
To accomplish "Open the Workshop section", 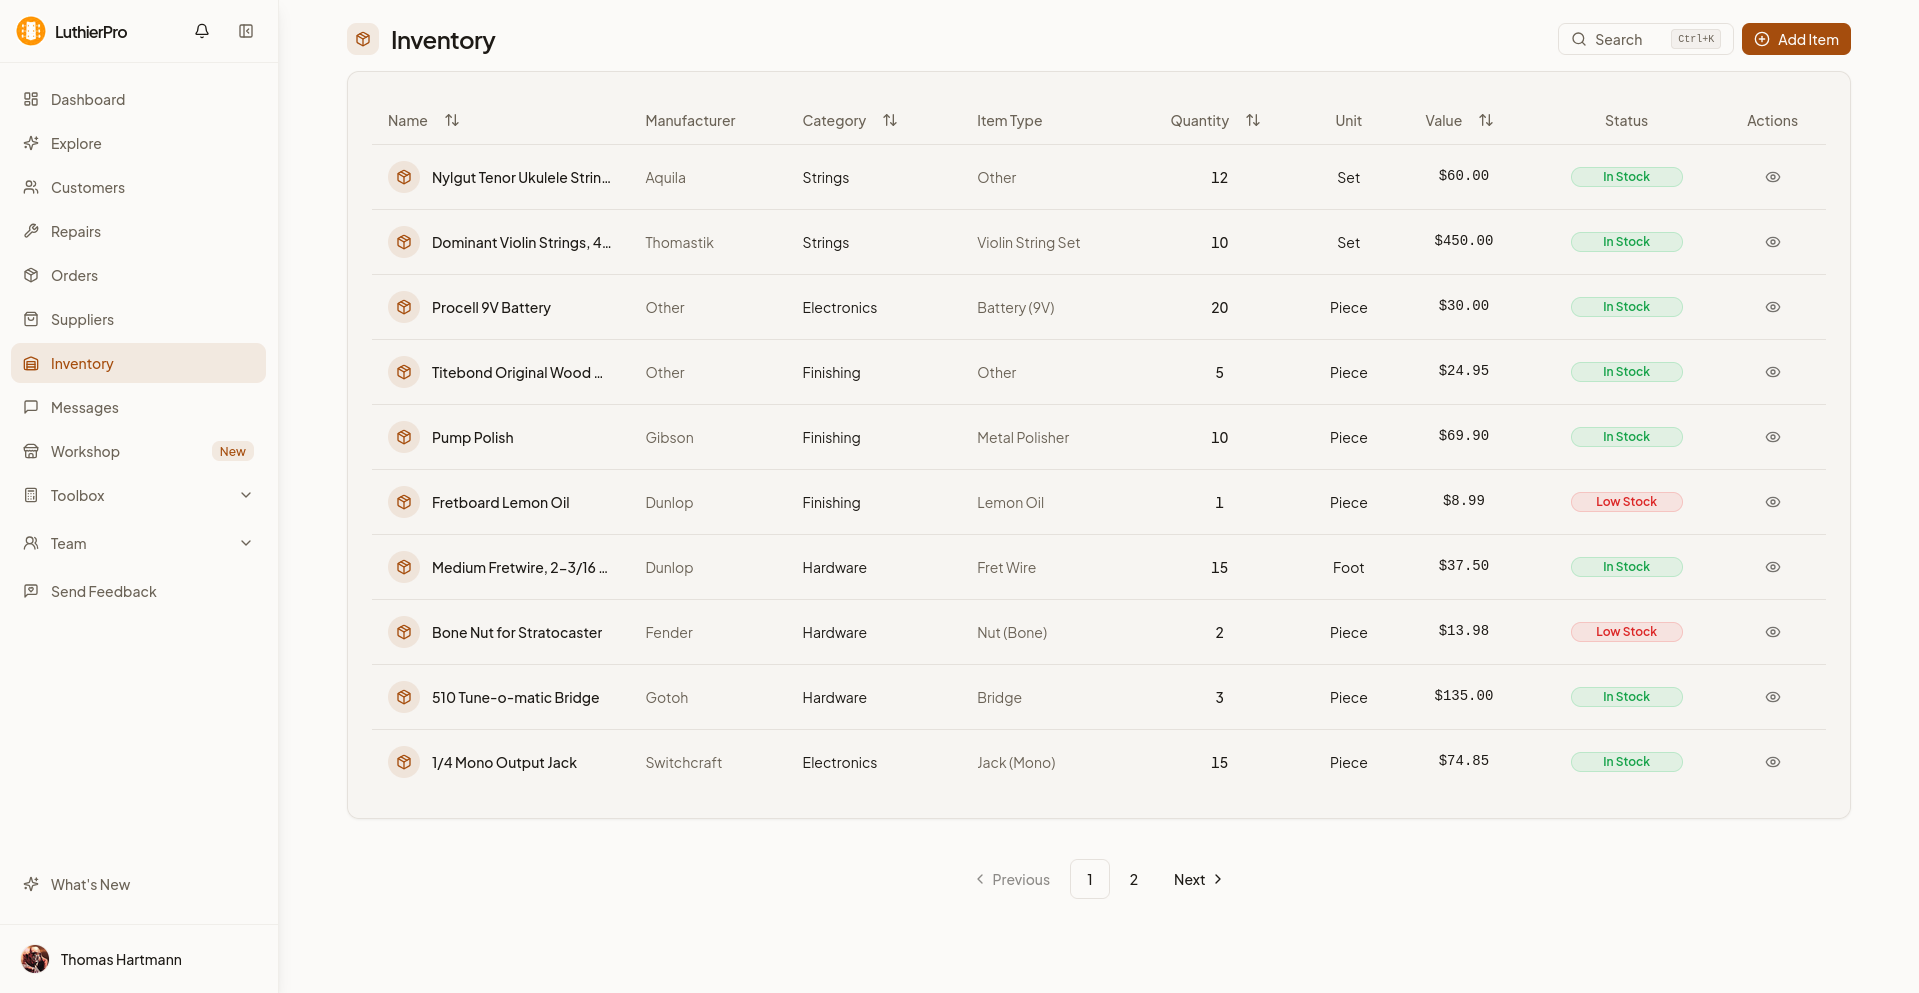I will [x=138, y=451].
